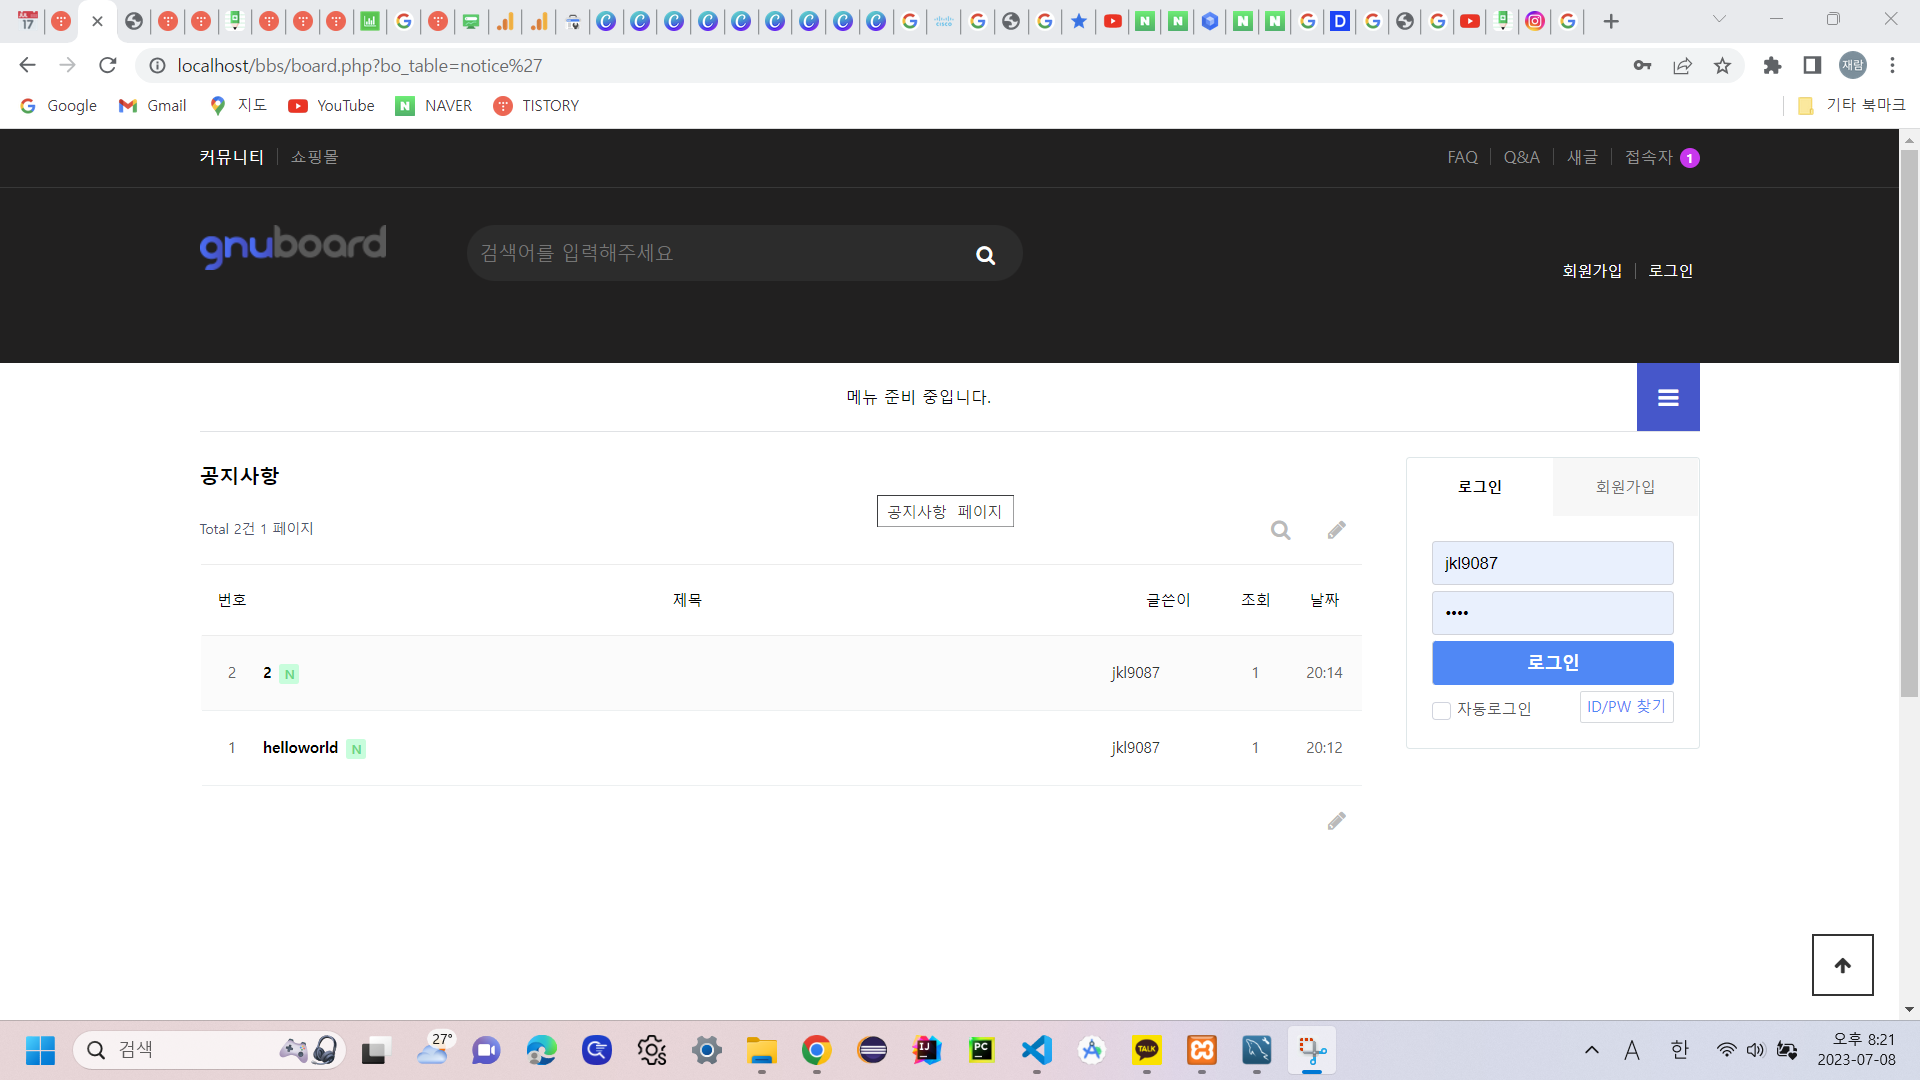Open the ID/PW 찾기 link
Viewport: 1920px width, 1080px height.
click(x=1626, y=706)
